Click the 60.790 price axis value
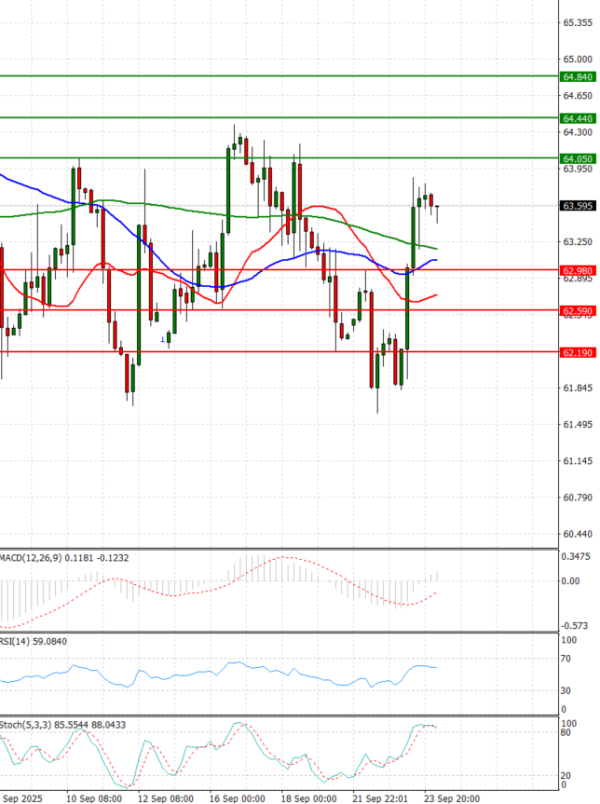 pos(578,498)
